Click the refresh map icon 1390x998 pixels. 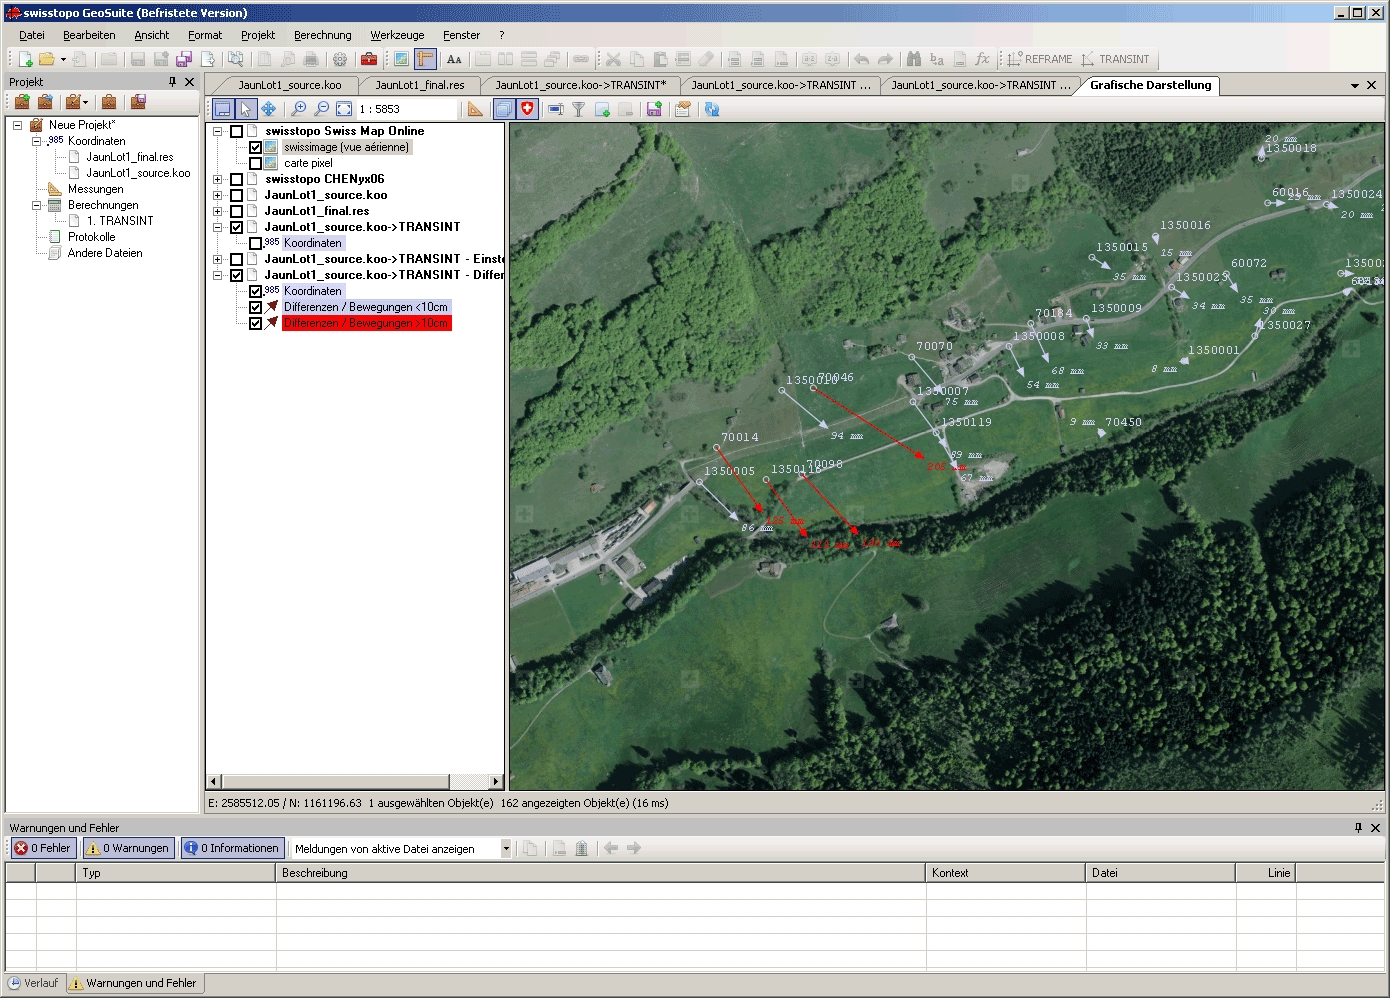[712, 109]
